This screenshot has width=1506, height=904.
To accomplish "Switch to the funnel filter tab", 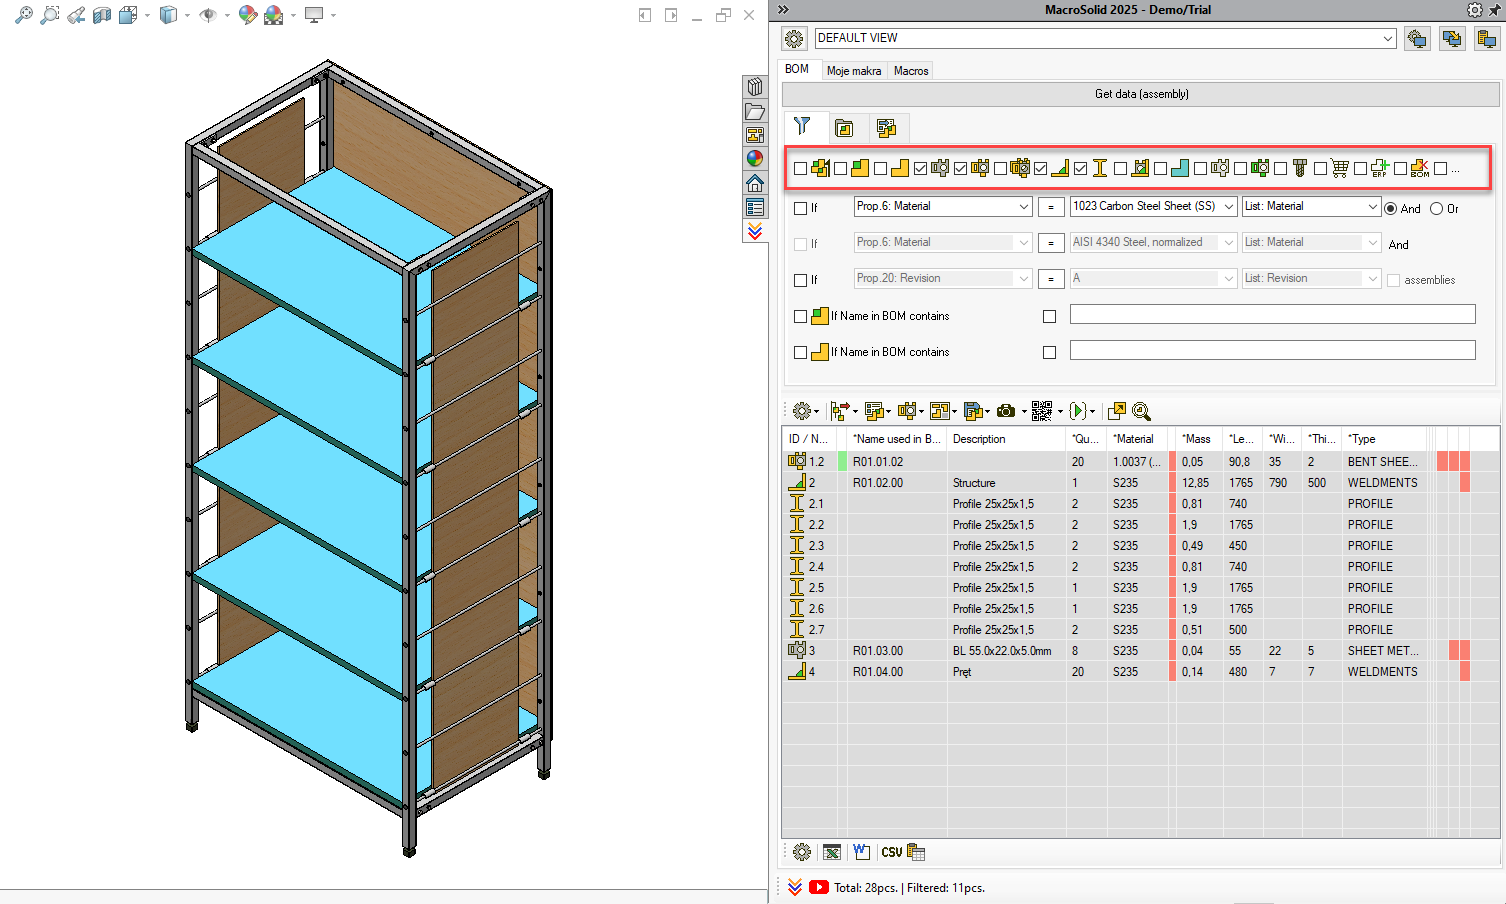I will click(x=802, y=126).
